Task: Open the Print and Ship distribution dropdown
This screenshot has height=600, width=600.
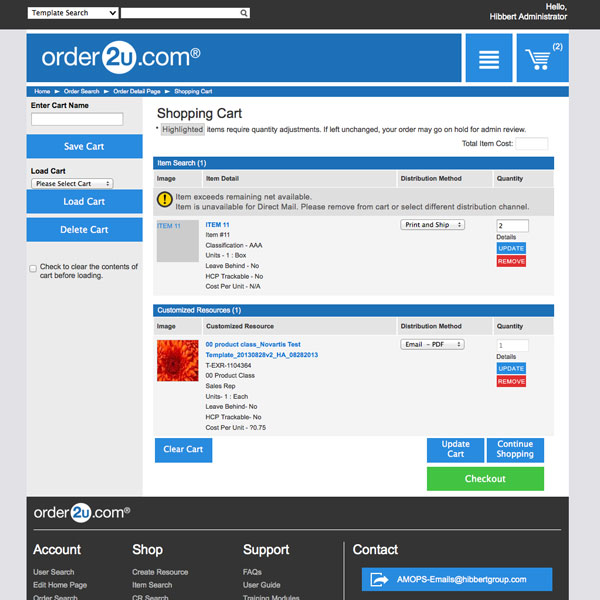Action: [x=432, y=225]
